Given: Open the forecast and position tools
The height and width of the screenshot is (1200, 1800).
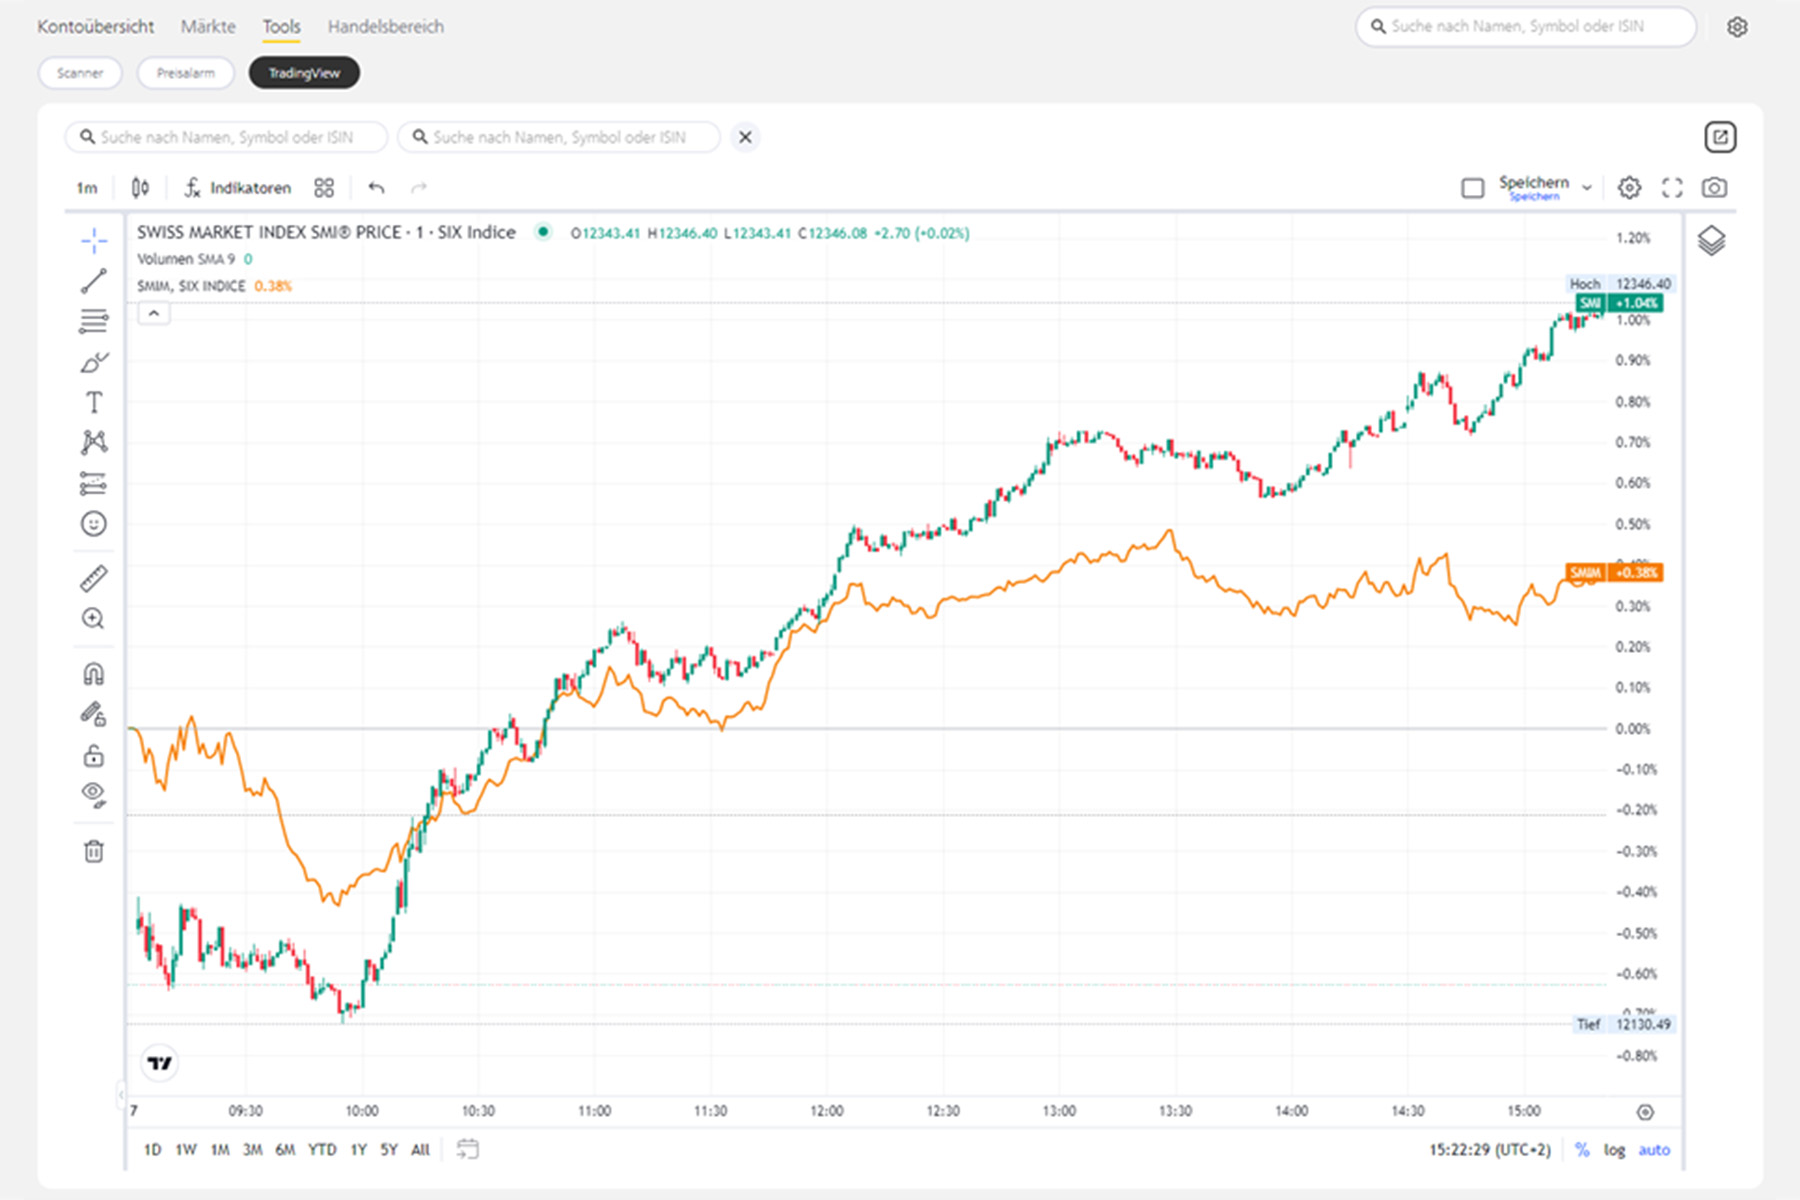Looking at the screenshot, I should point(94,483).
